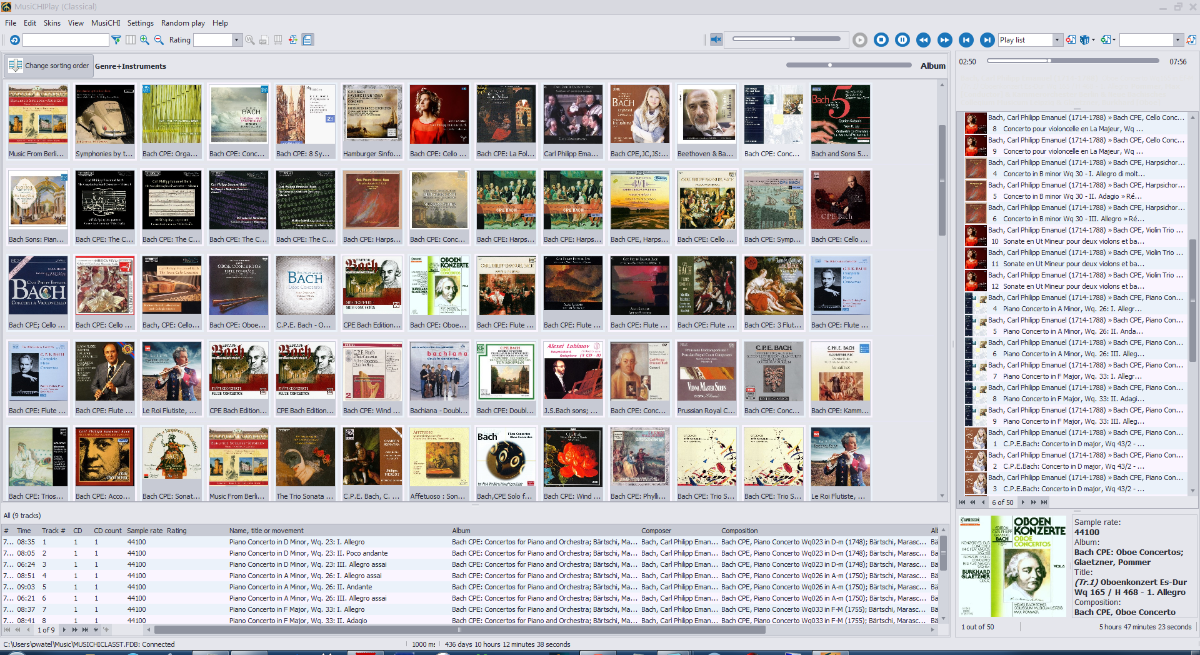Toggle random playback via the Random play menu
The image size is (1200, 655).
coord(185,22)
